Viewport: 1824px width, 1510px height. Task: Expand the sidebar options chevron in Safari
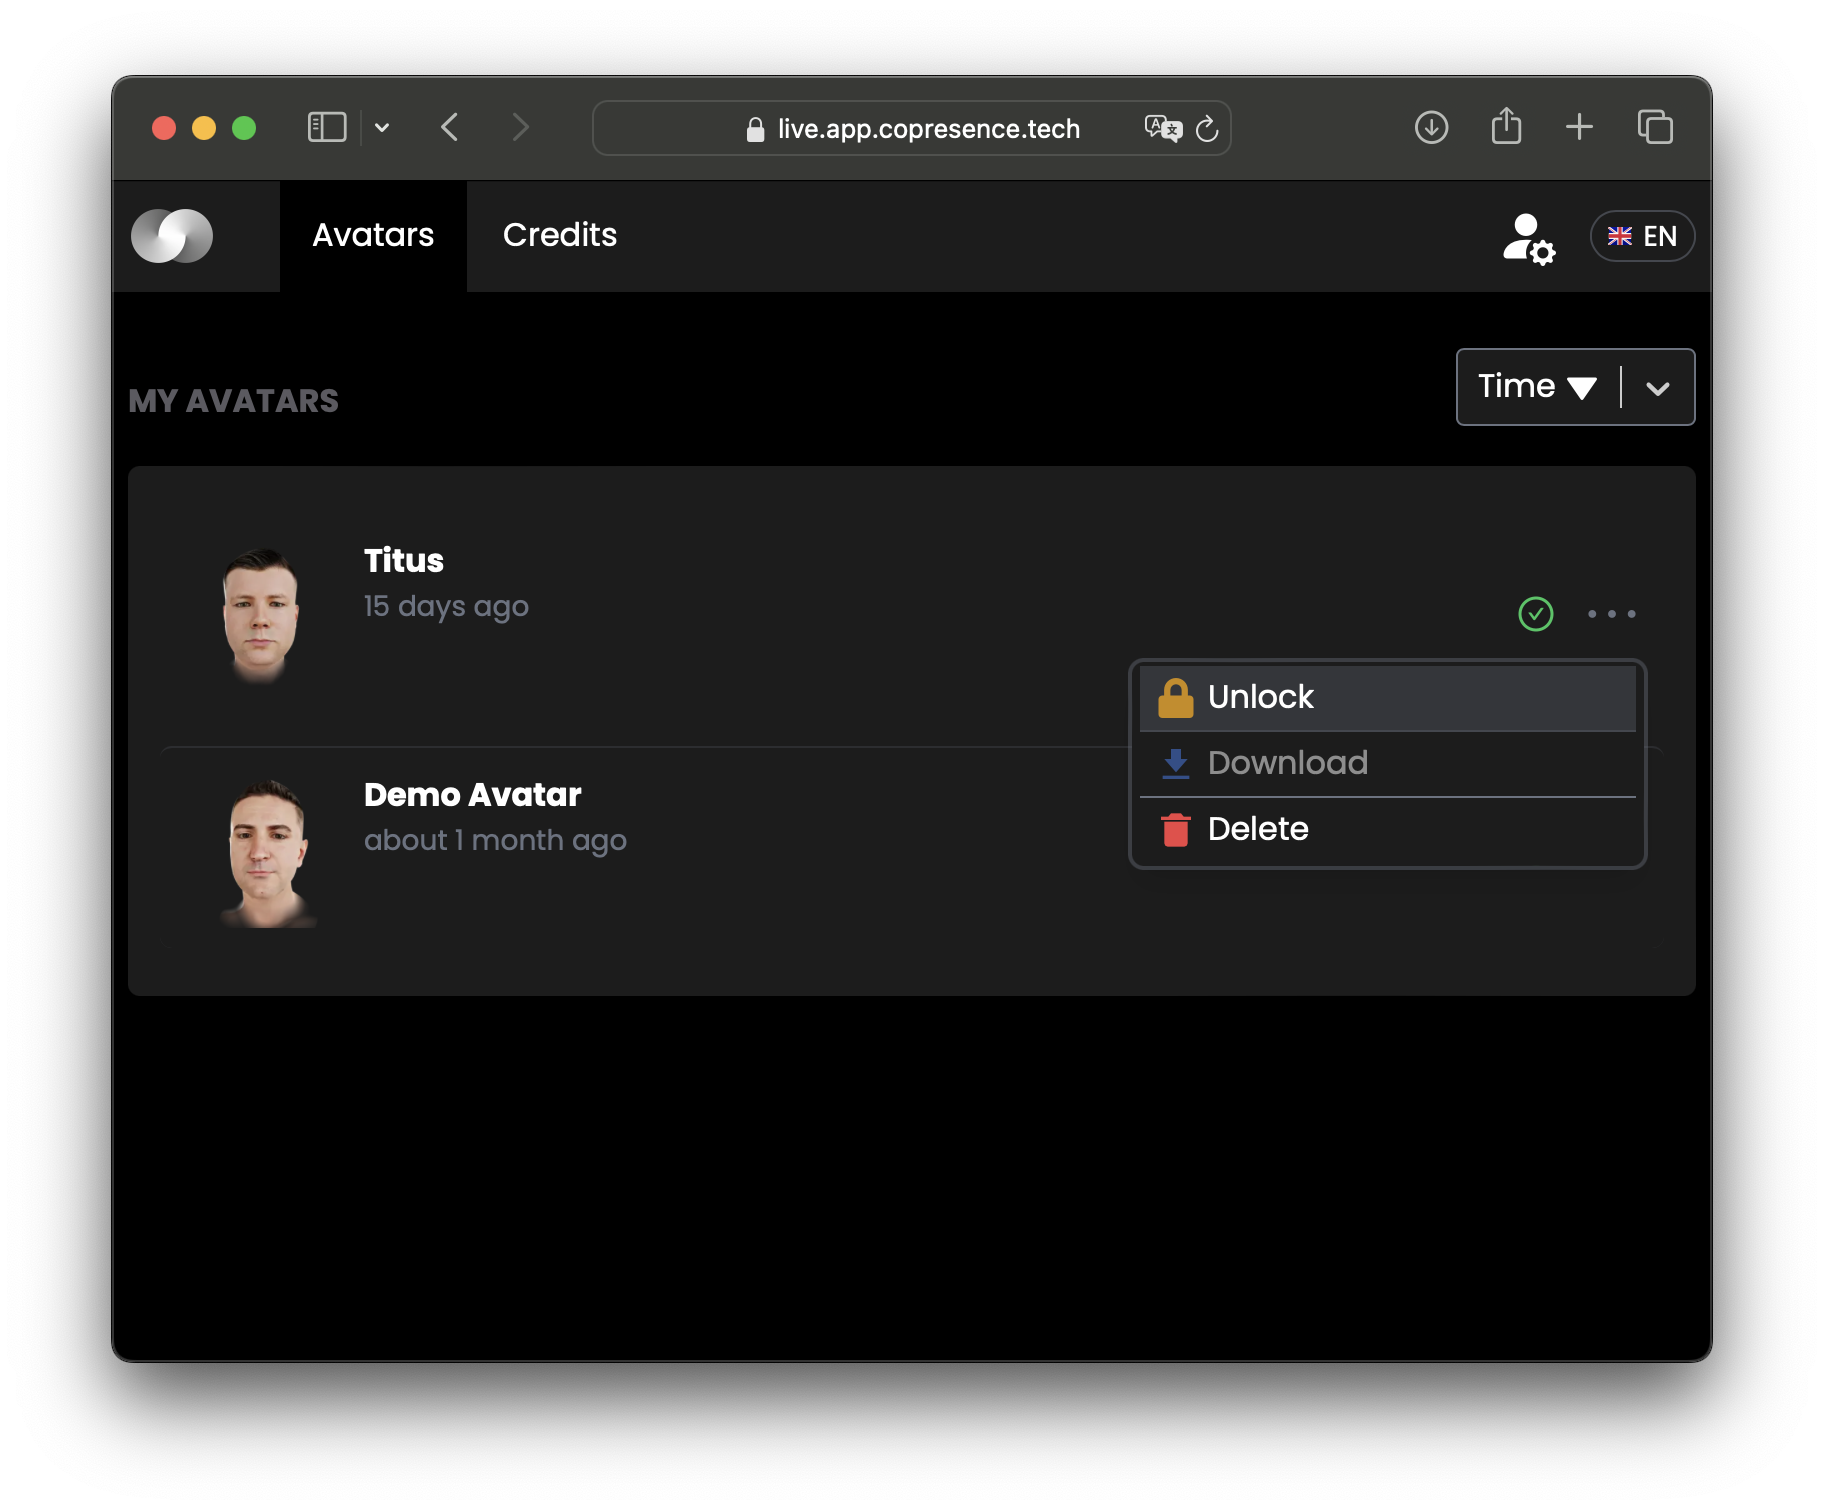tap(382, 128)
